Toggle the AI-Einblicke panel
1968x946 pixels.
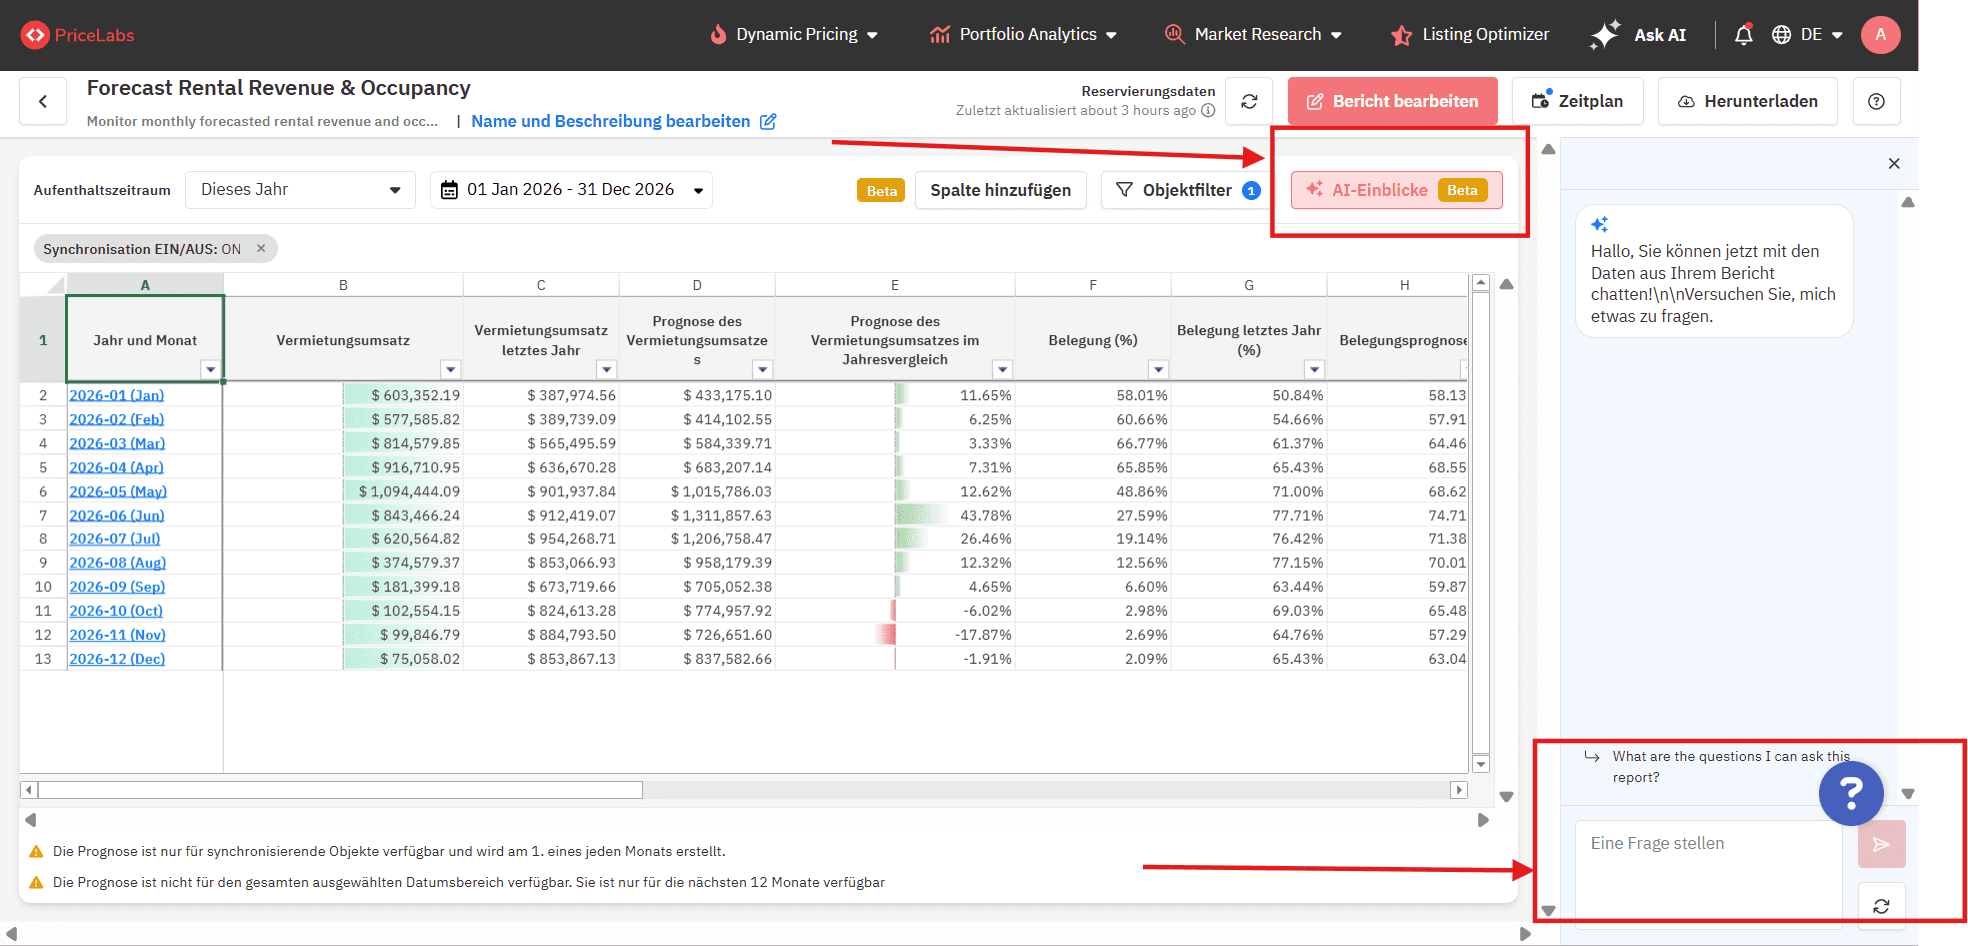coord(1396,190)
